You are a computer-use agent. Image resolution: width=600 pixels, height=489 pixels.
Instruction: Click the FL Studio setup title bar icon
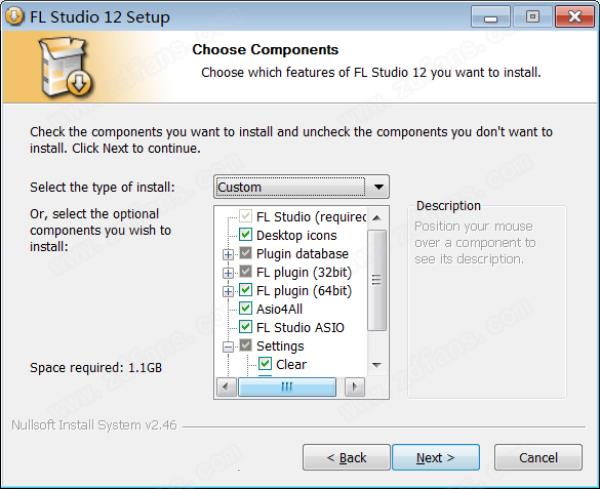click(x=15, y=17)
